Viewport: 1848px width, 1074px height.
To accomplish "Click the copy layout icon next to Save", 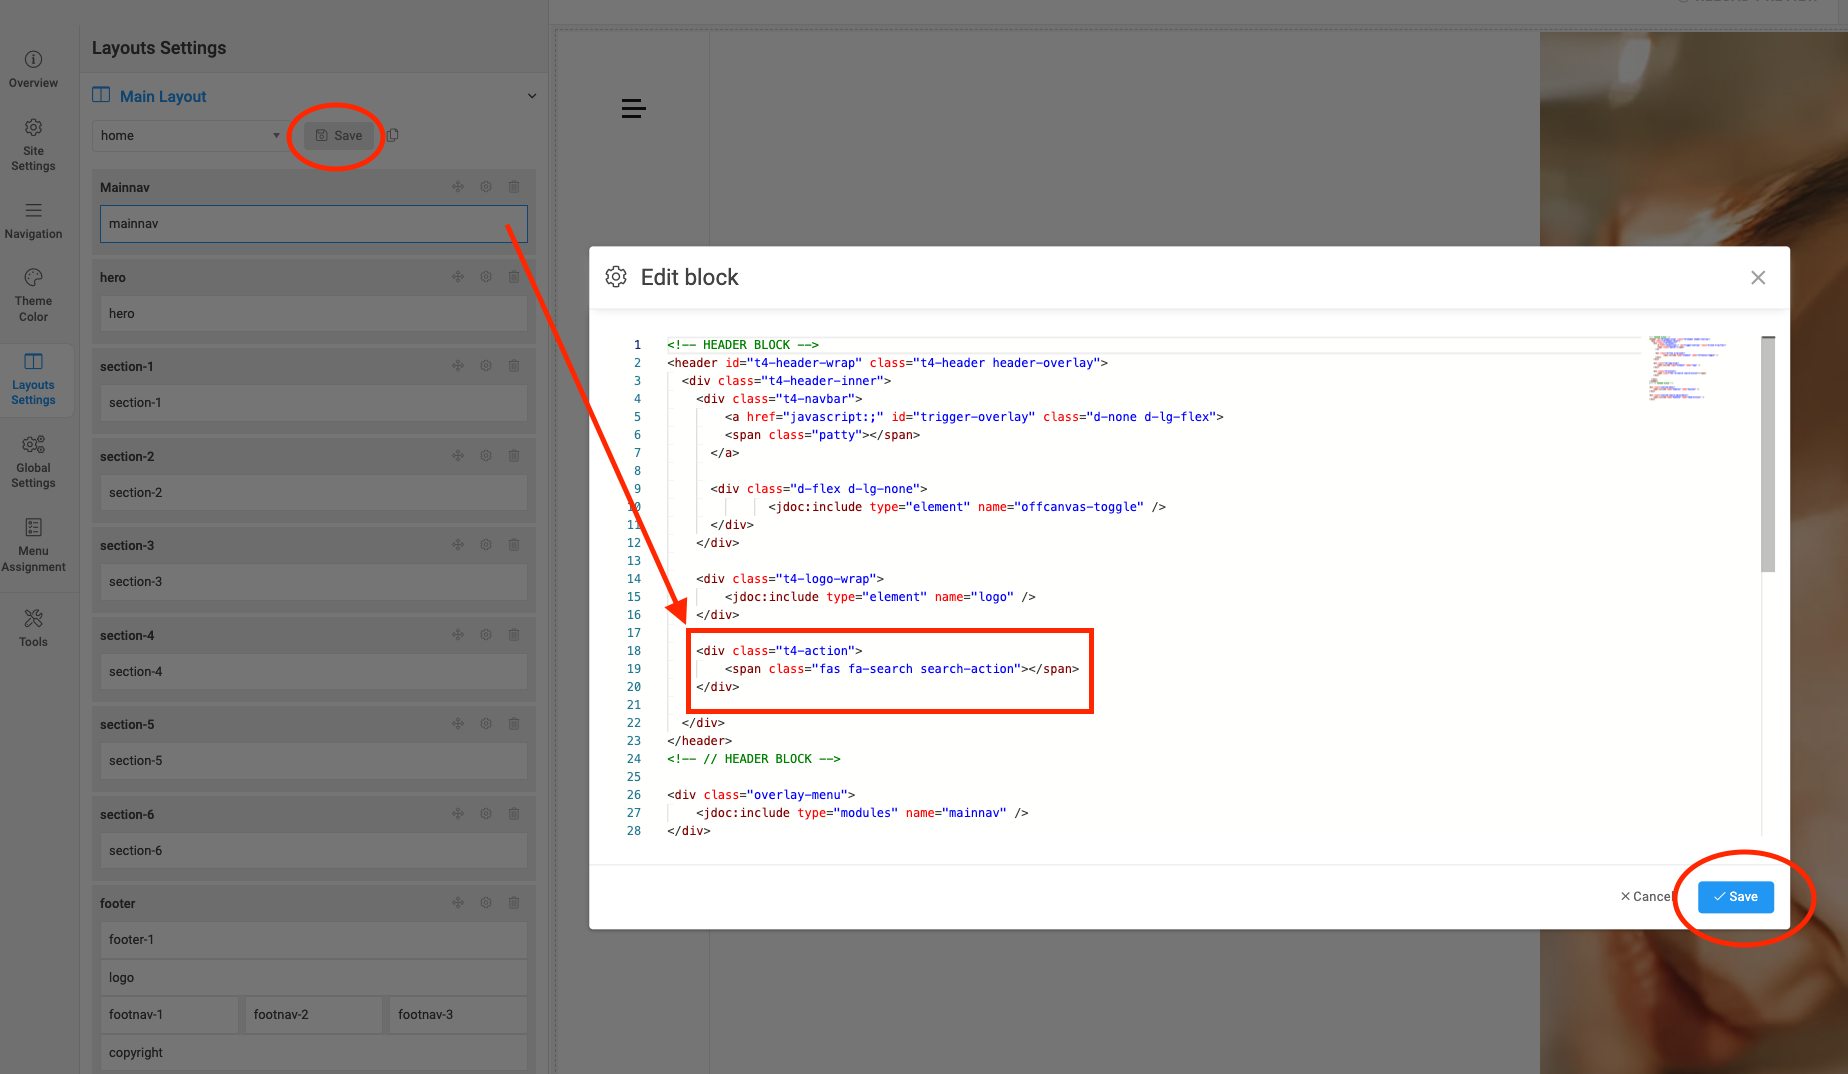I will 393,135.
